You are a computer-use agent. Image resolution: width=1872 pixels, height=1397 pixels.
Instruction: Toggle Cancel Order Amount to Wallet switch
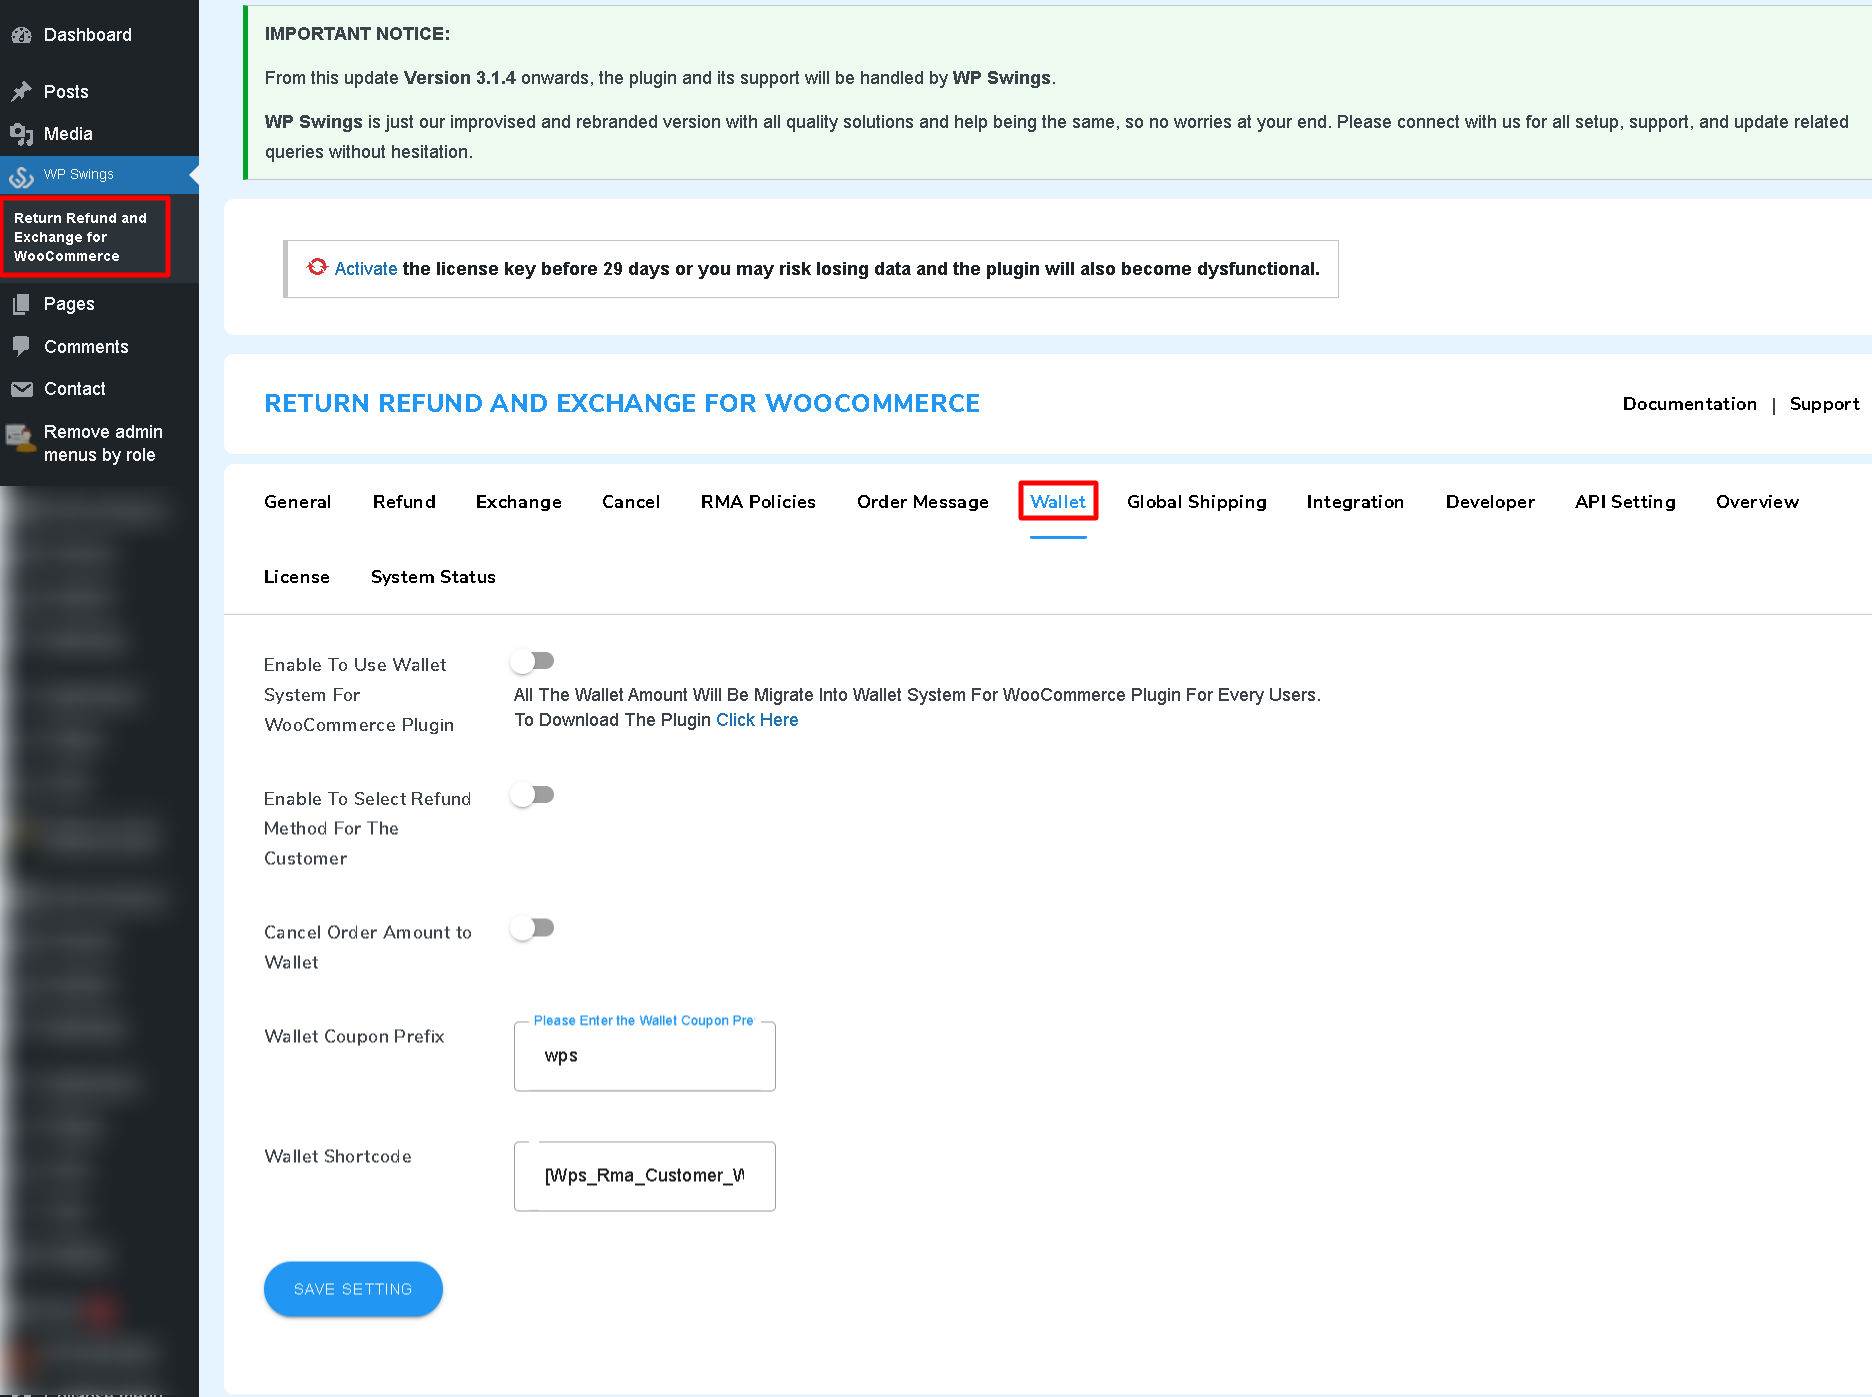532,928
